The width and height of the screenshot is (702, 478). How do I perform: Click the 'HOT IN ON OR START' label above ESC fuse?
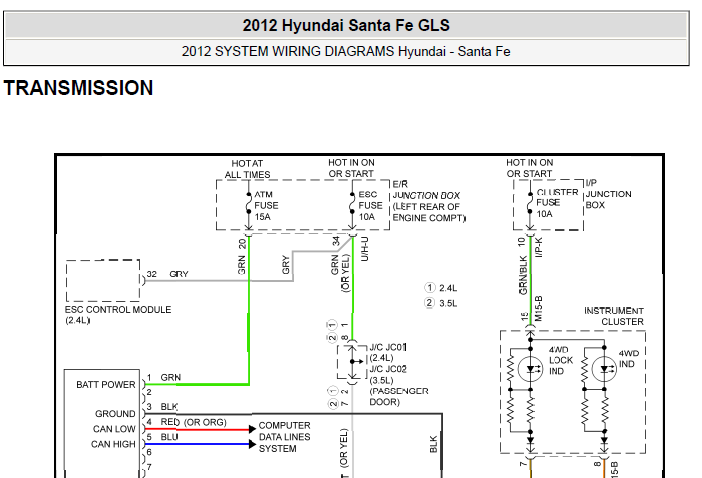pos(351,168)
